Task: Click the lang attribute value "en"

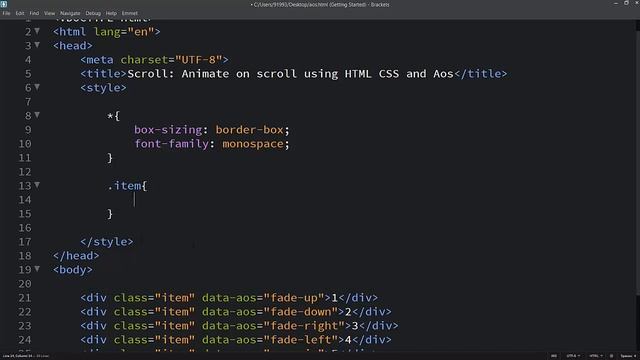Action: 141,32
